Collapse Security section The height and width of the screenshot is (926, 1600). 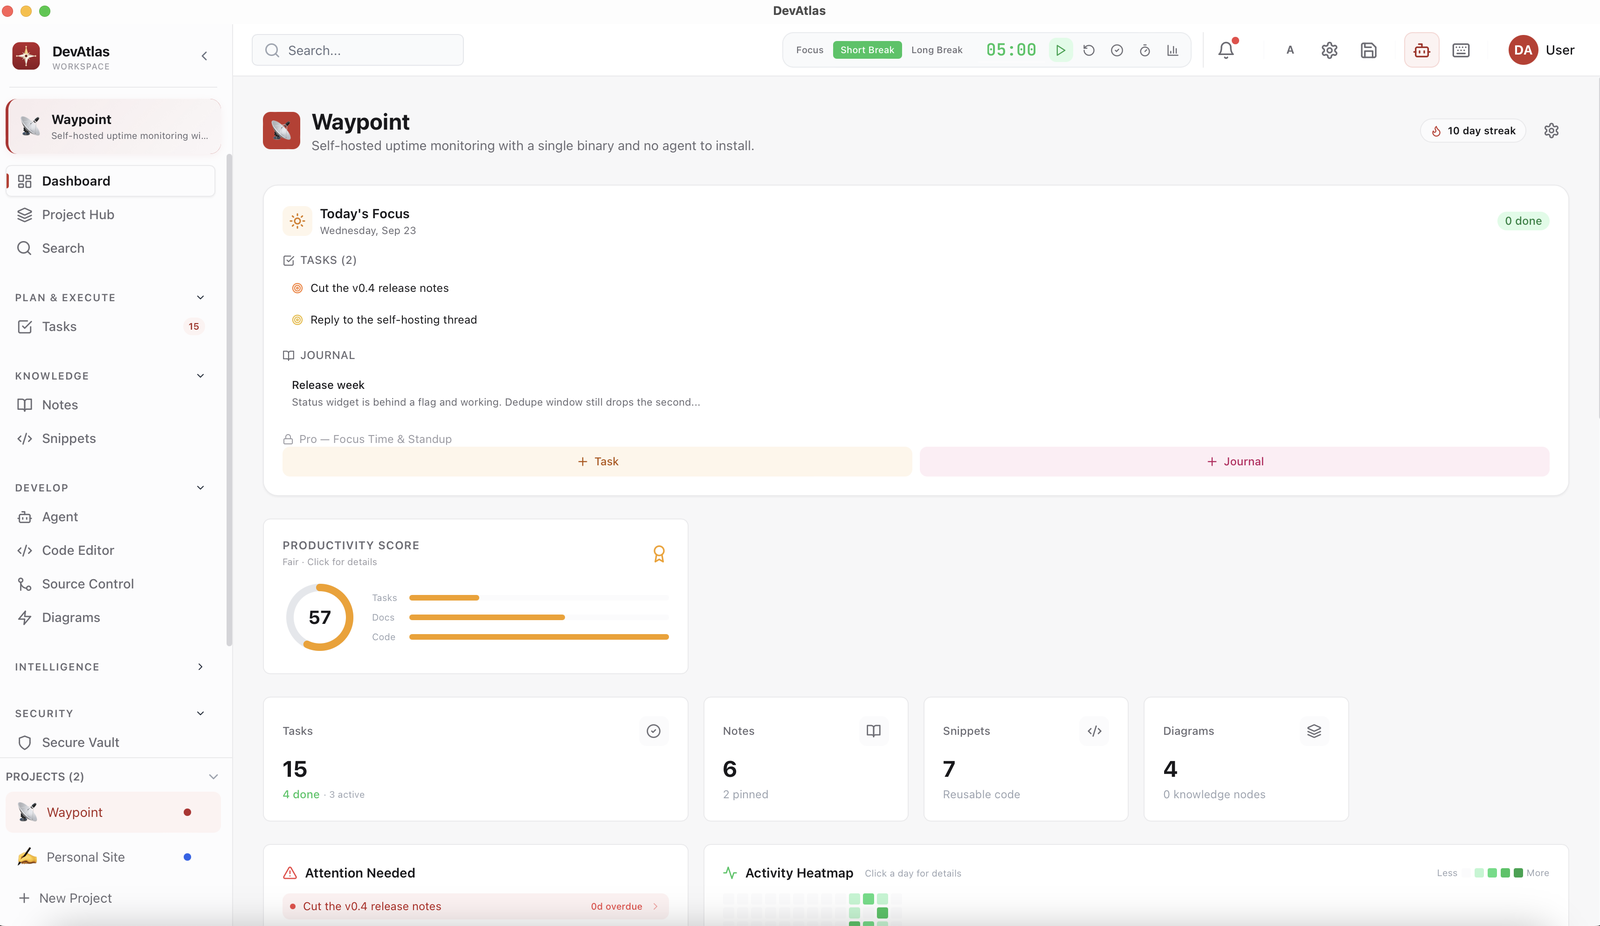(200, 714)
